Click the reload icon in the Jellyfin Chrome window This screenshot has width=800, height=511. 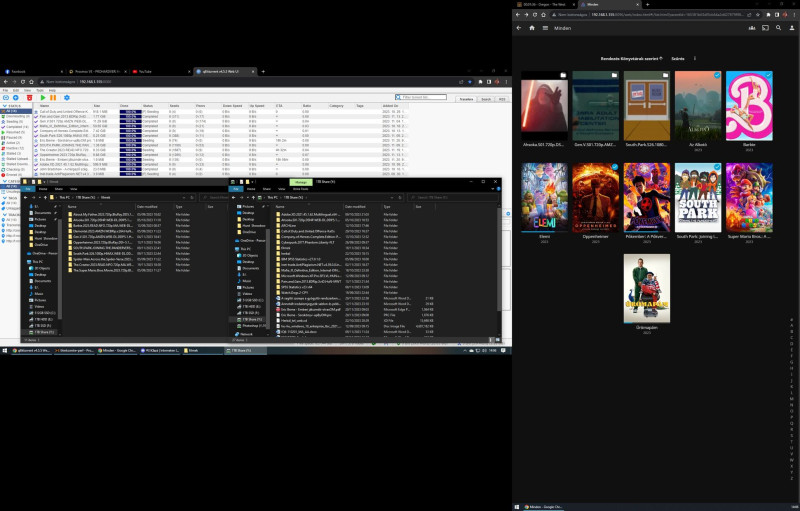point(535,15)
